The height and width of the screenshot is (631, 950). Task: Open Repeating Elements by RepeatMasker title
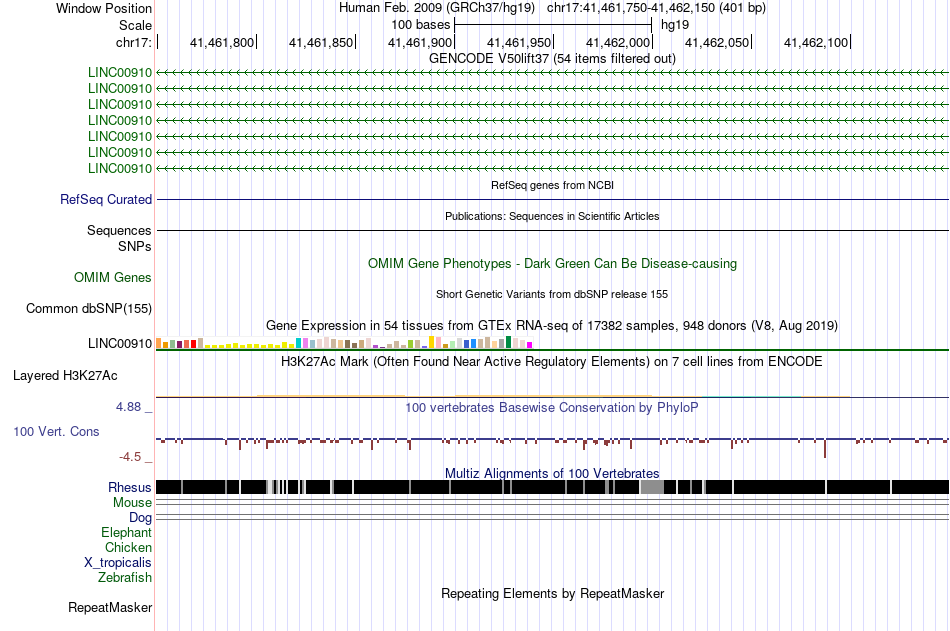pos(552,593)
